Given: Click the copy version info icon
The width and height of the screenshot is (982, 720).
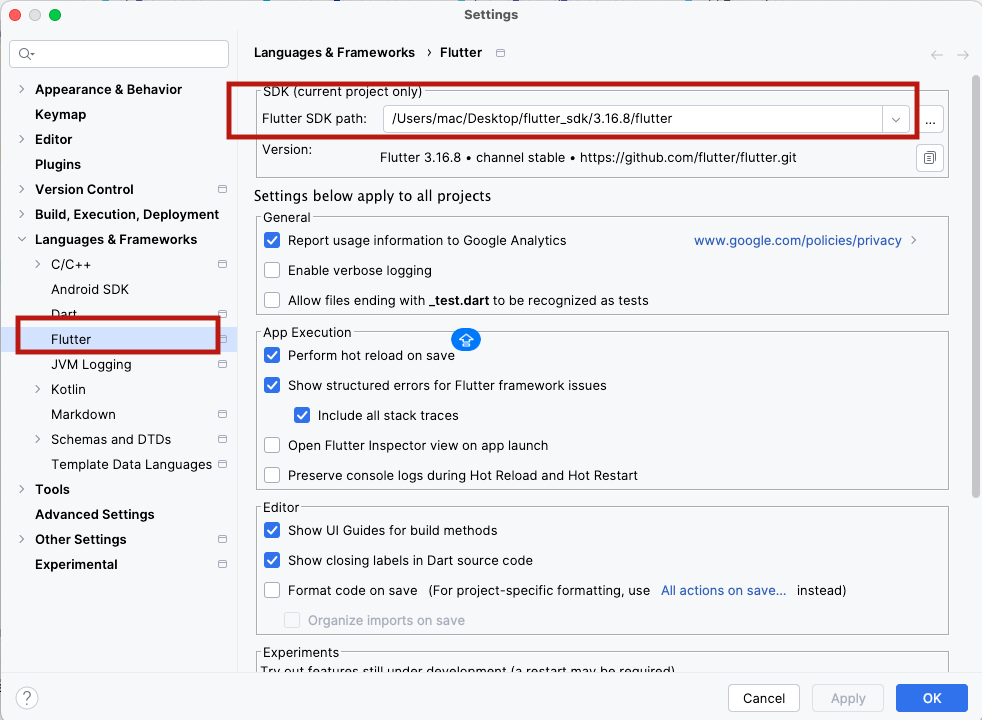Looking at the screenshot, I should pyautogui.click(x=930, y=158).
